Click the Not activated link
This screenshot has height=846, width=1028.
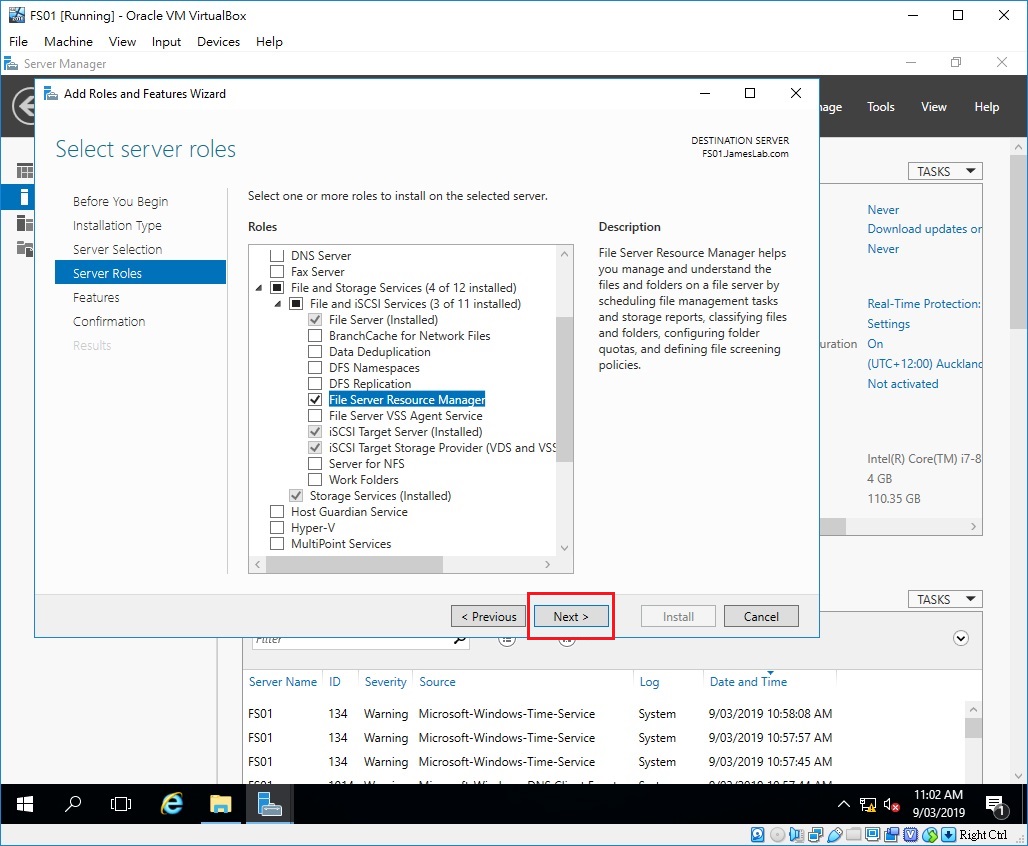point(902,384)
